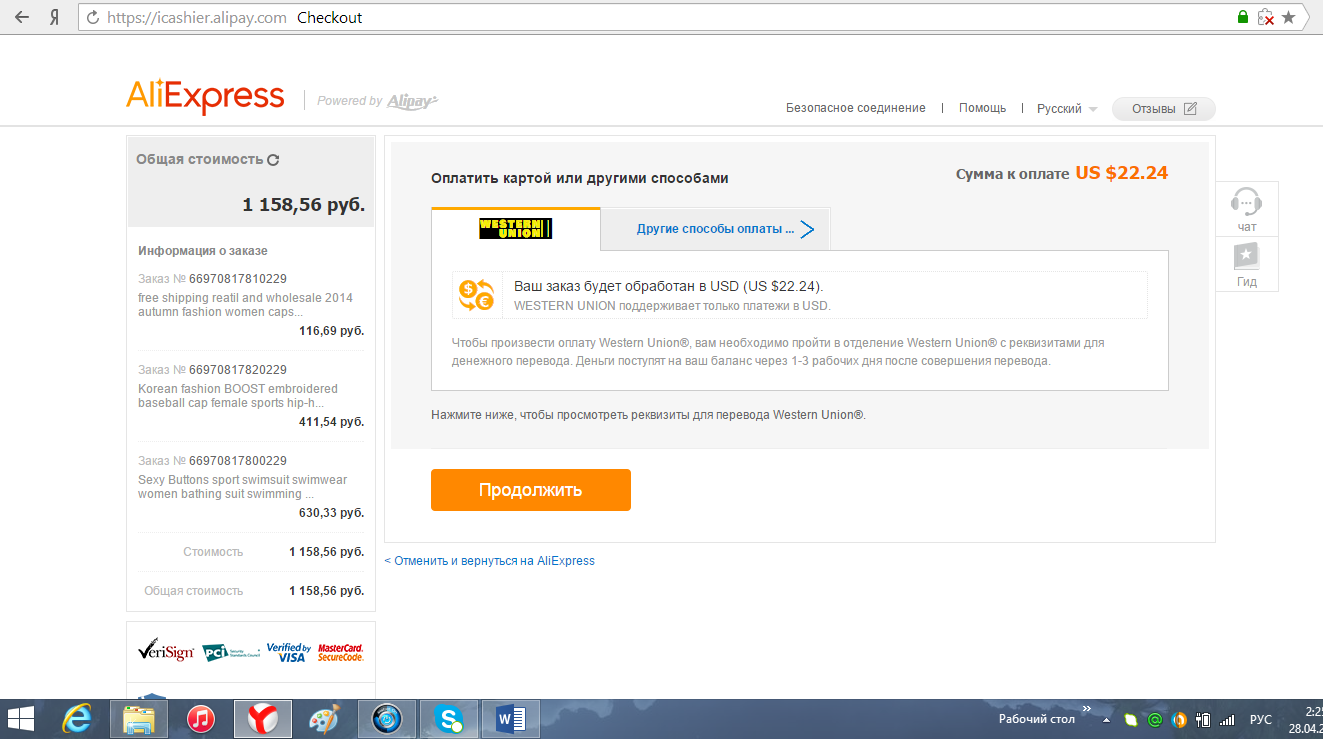Open iTunes from taskbar

[201, 718]
